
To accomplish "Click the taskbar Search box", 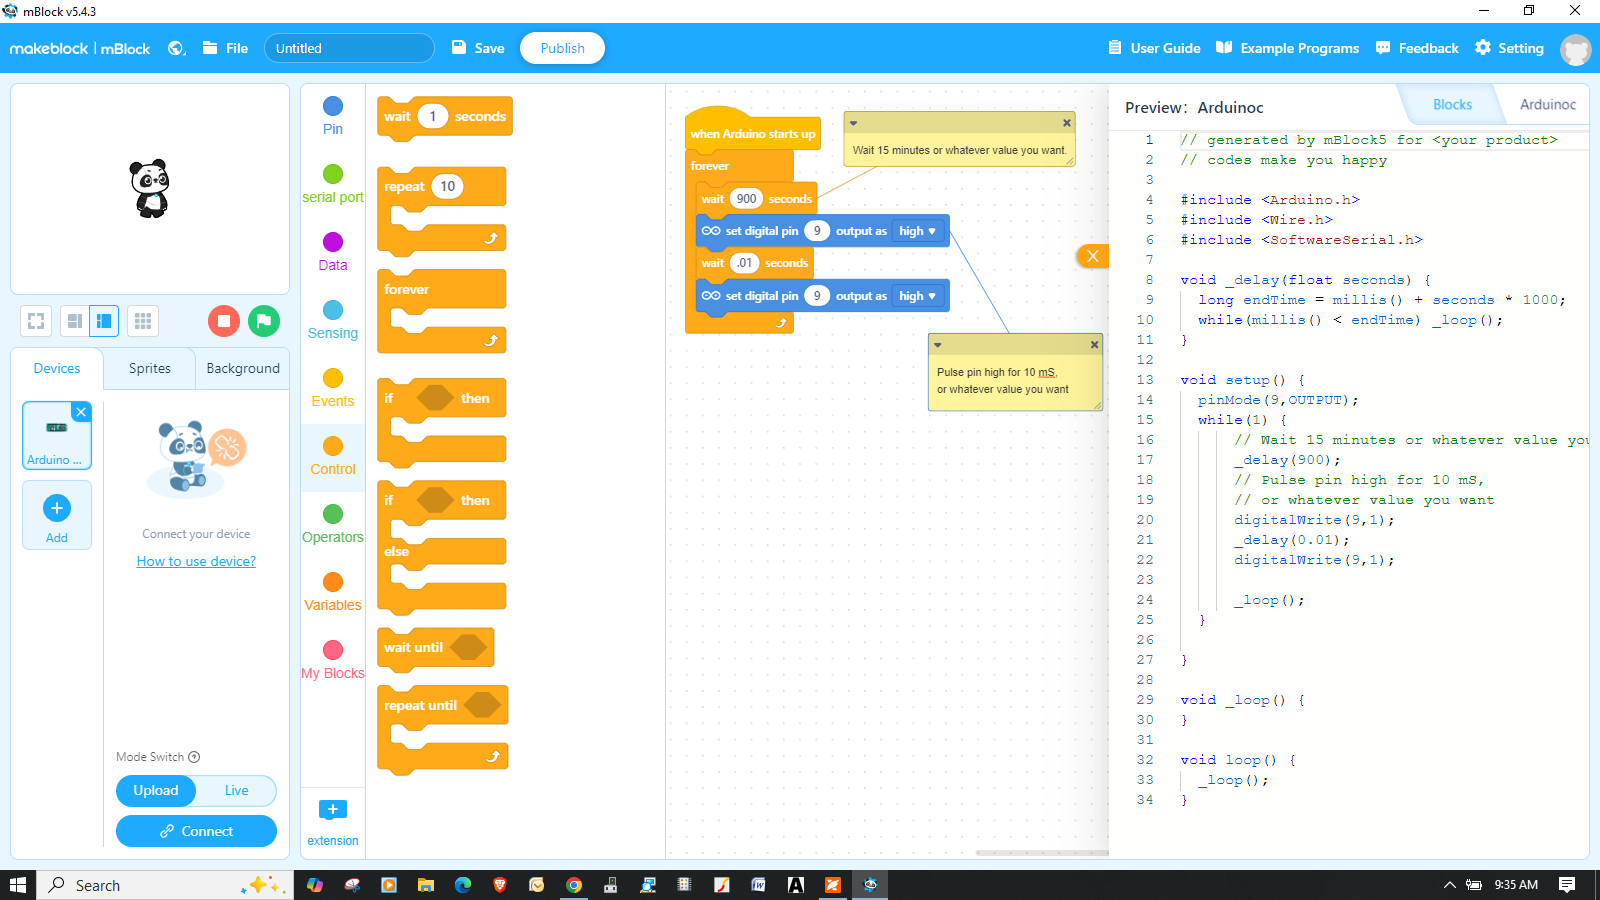I will pyautogui.click(x=166, y=885).
